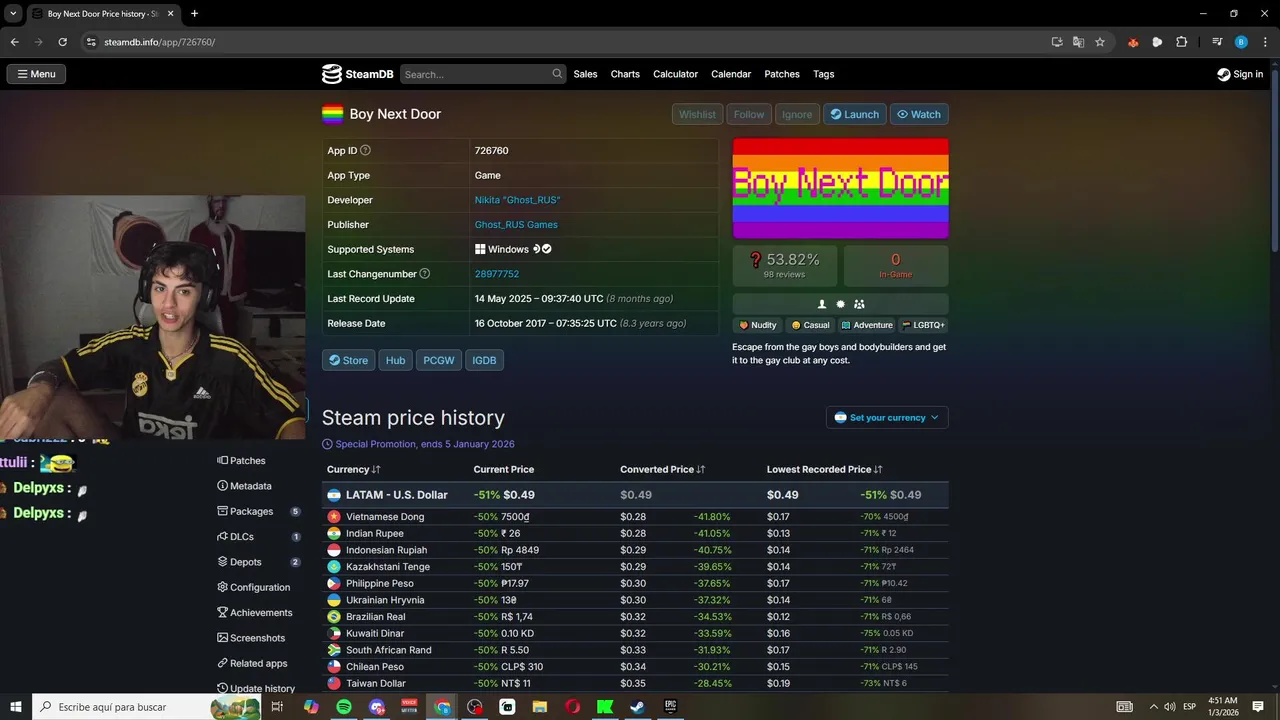Viewport: 1280px width, 720px height.
Task: Click the Watch eye button
Action: click(919, 114)
